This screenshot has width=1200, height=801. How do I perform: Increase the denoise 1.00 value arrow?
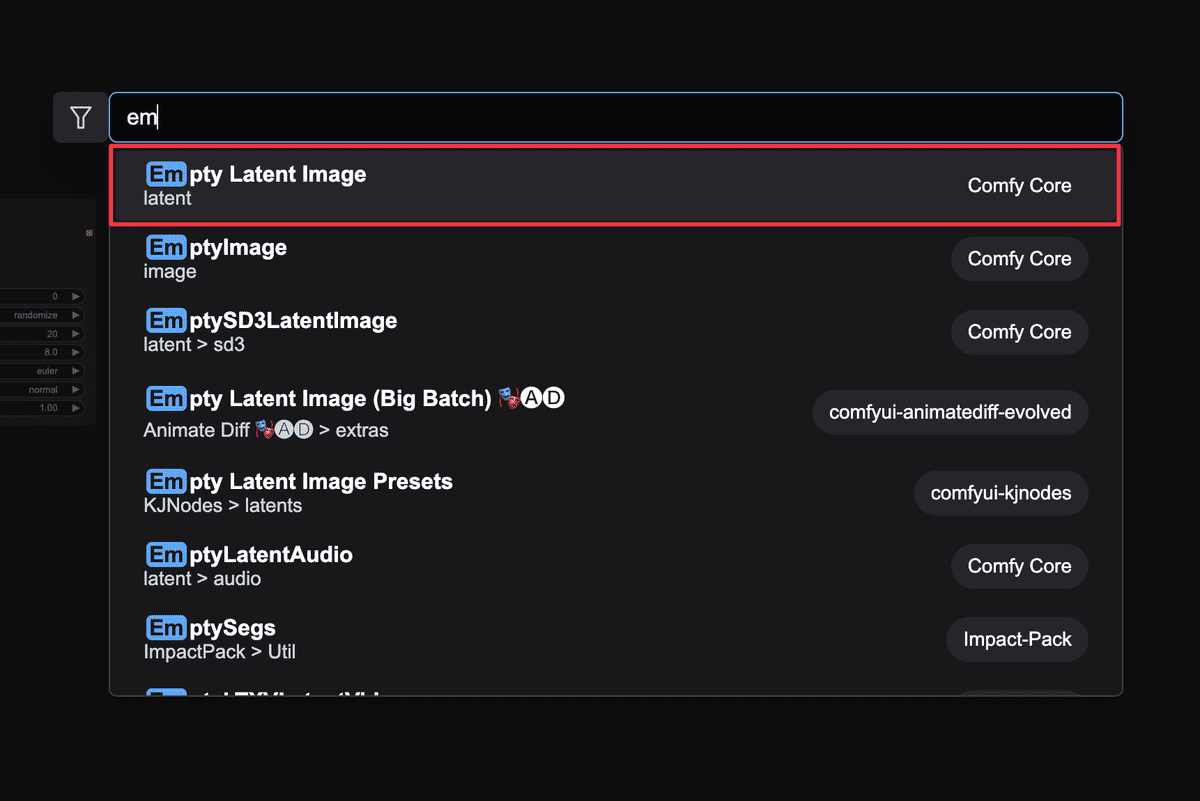76,408
